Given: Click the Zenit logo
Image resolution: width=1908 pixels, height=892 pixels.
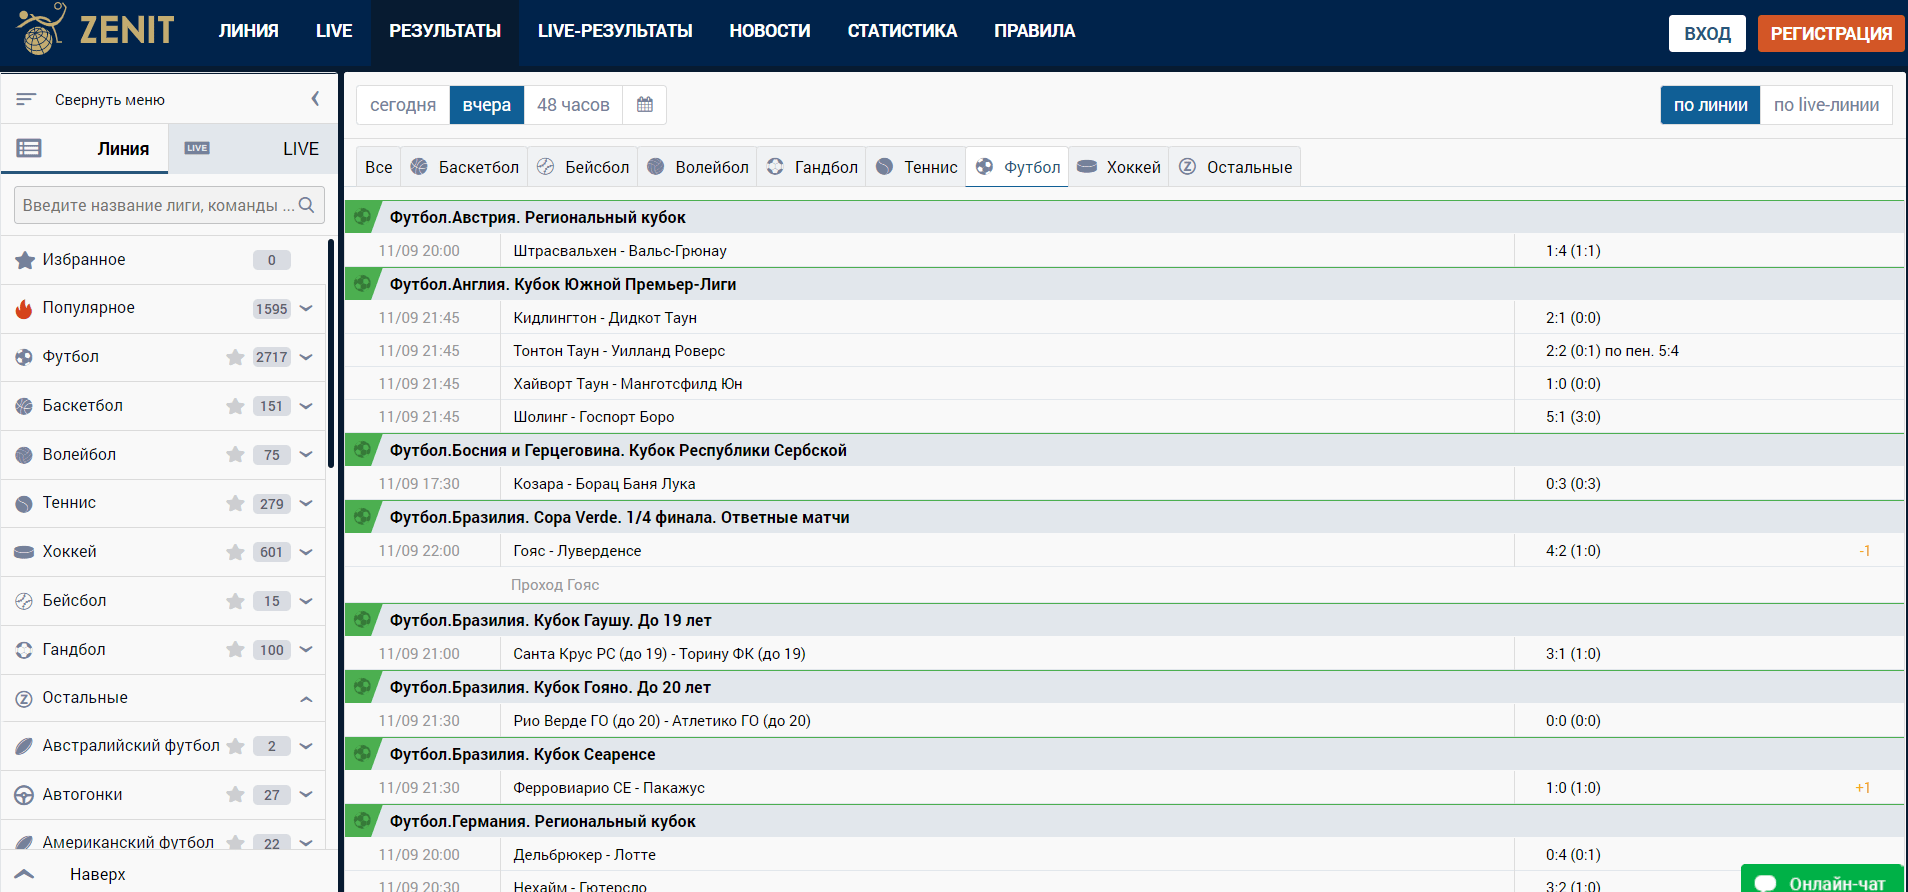Looking at the screenshot, I should click(96, 29).
